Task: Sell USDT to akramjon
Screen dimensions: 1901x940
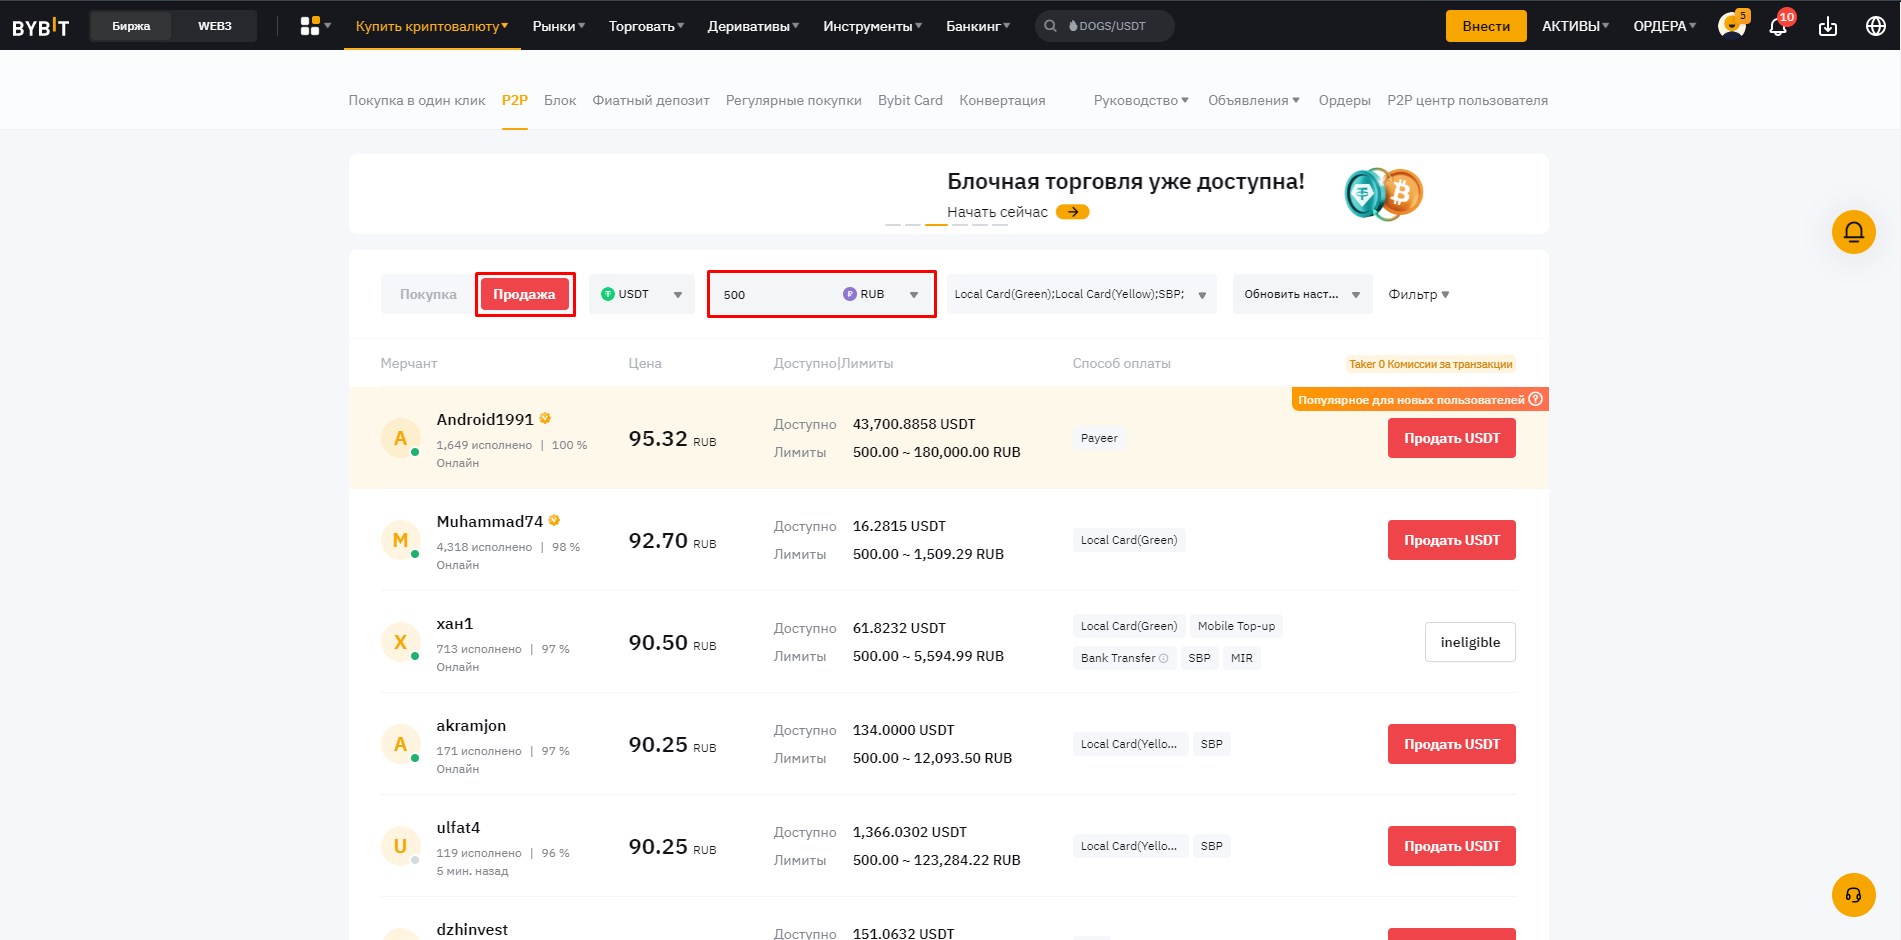Action: pos(1451,744)
